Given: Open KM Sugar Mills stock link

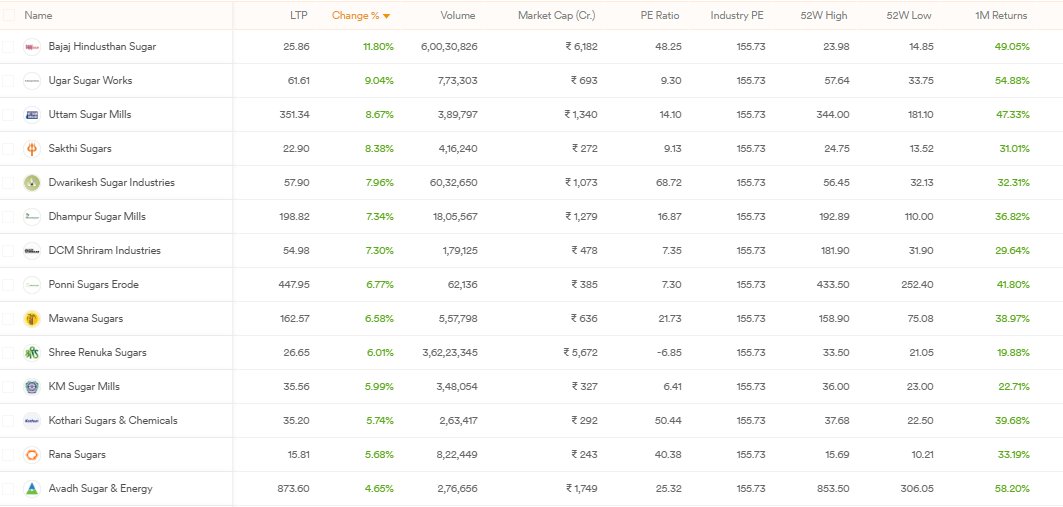Looking at the screenshot, I should pos(84,386).
